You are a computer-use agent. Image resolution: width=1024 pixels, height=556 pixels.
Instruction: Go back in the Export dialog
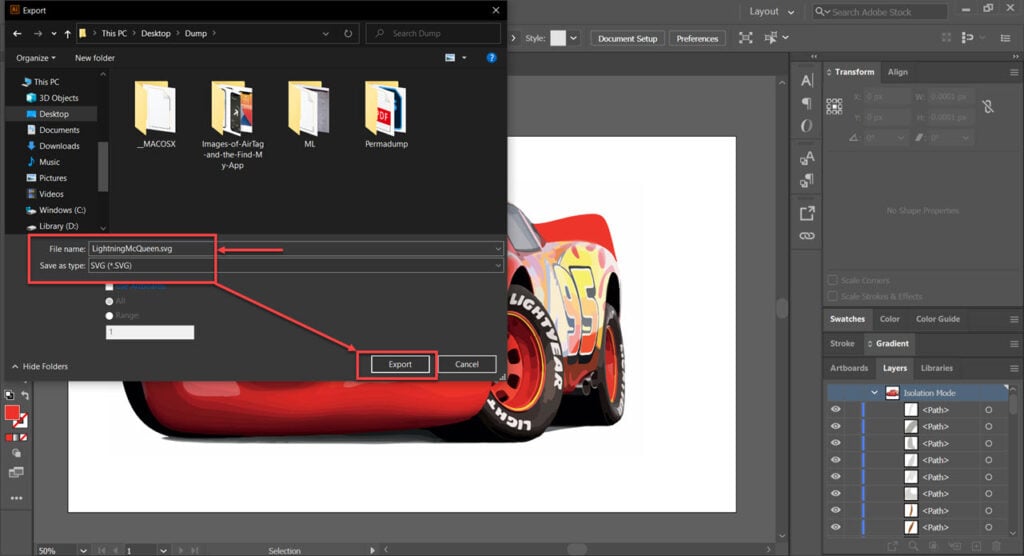click(x=18, y=33)
